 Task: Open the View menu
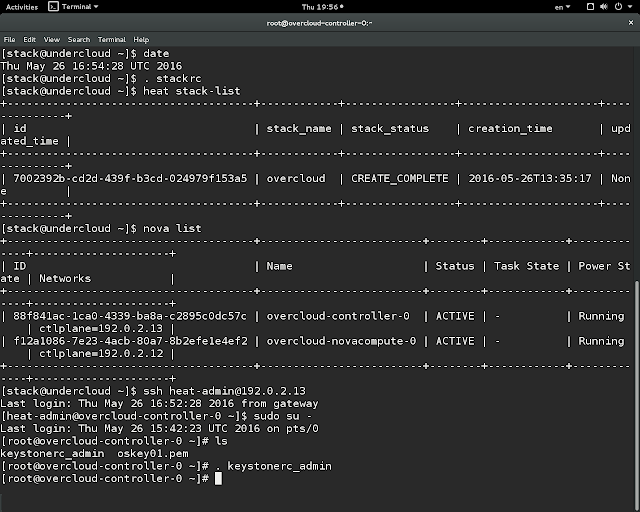51,39
